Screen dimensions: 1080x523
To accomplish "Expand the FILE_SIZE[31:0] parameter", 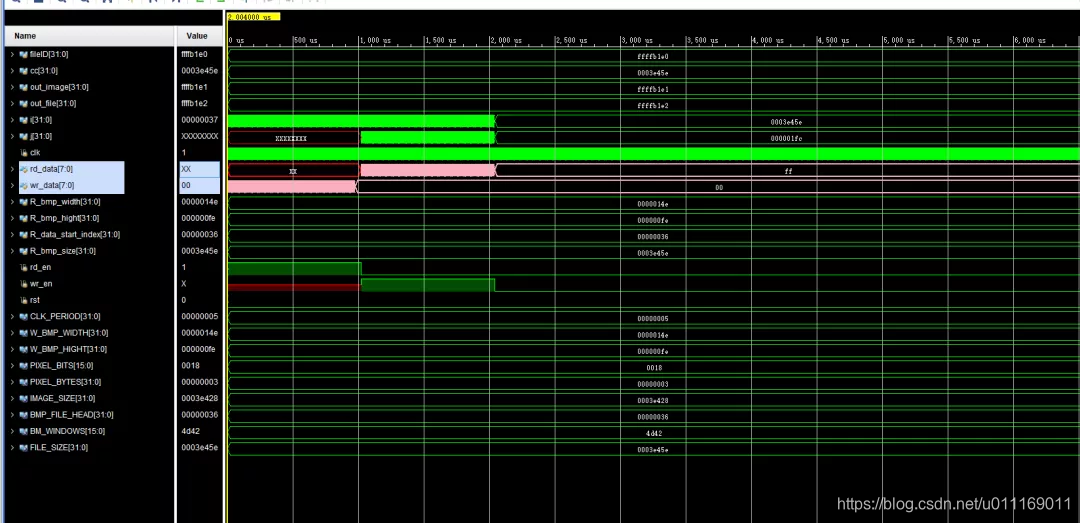I will 12,448.
